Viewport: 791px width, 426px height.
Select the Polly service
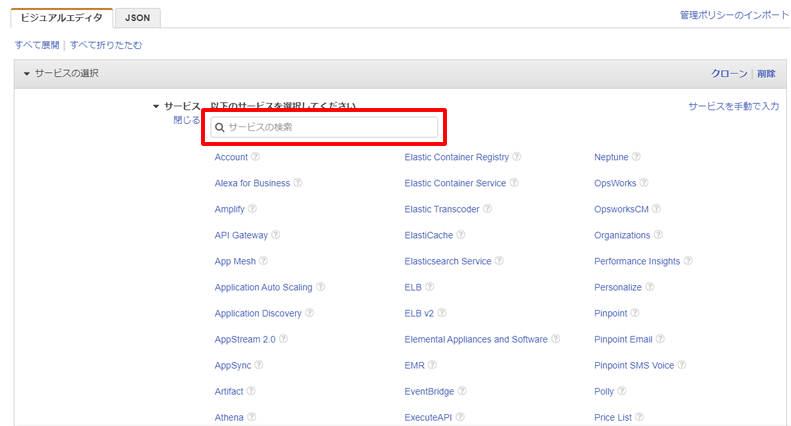pos(604,392)
